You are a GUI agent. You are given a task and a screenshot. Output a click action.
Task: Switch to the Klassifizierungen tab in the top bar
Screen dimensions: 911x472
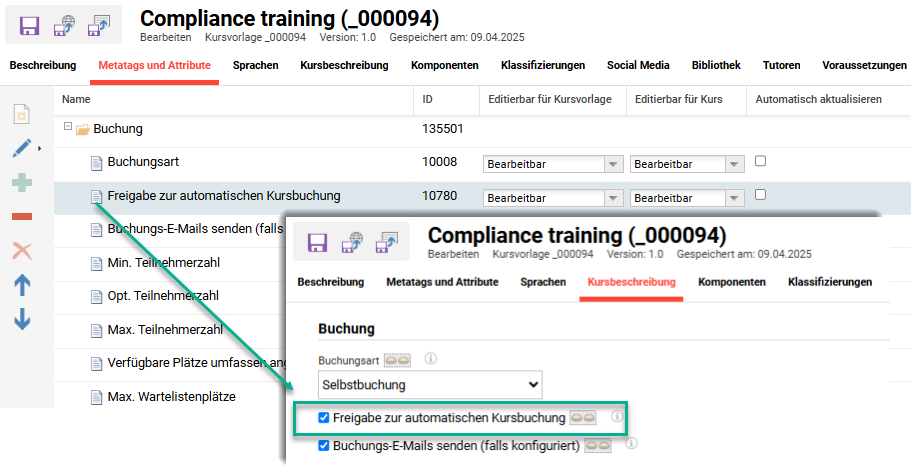[542, 65]
